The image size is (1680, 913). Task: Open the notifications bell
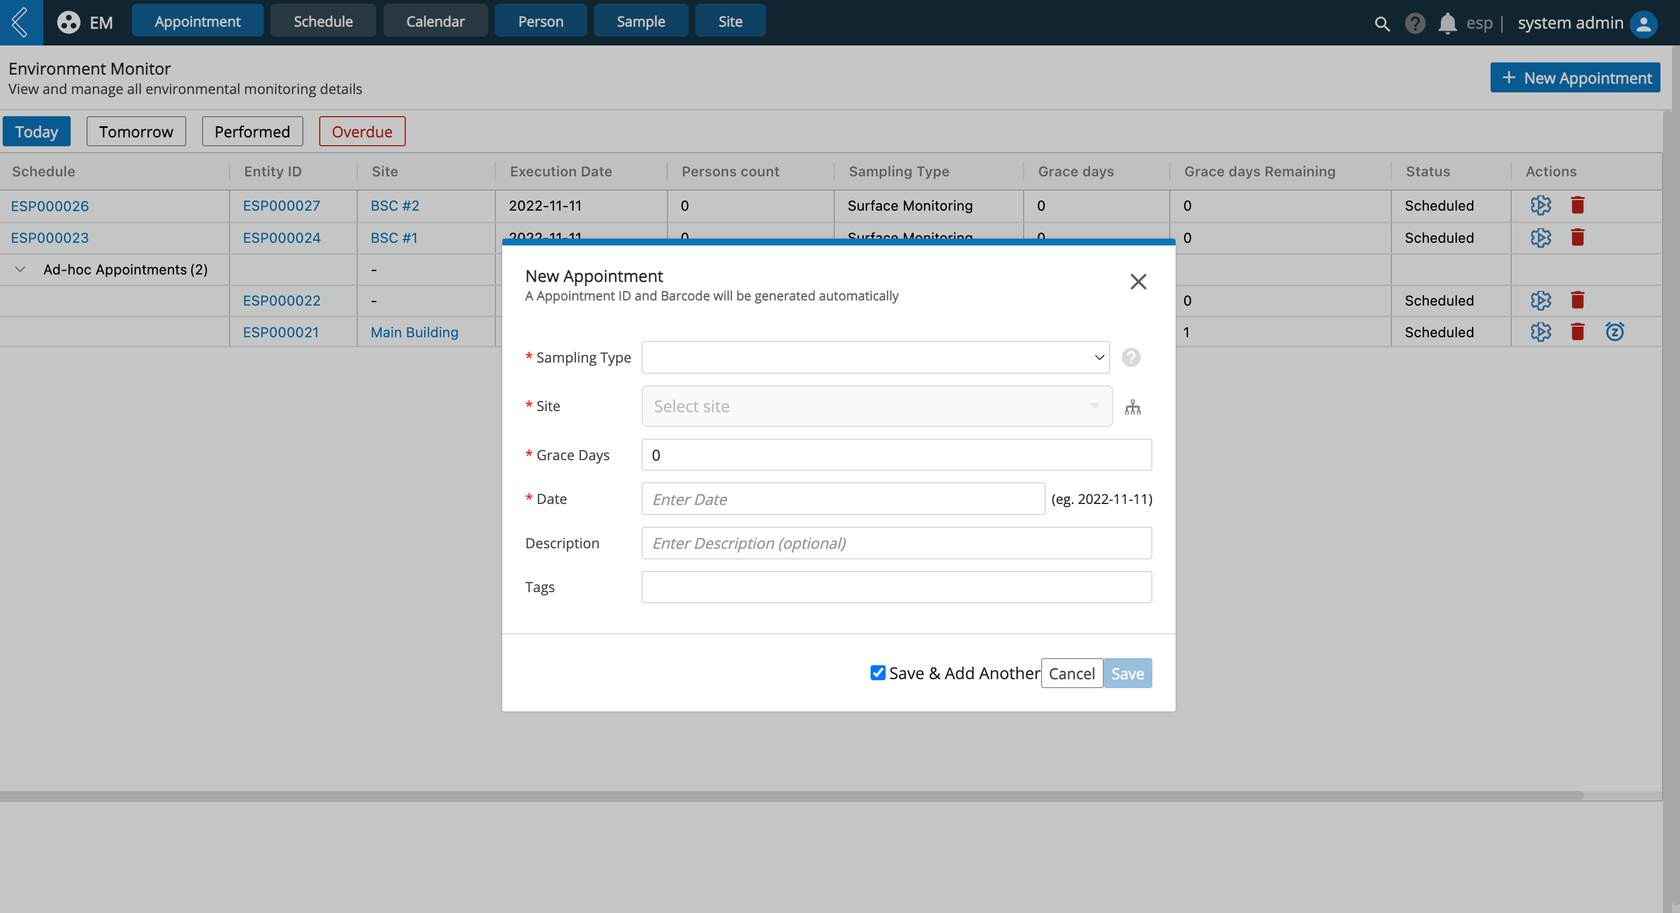pyautogui.click(x=1447, y=23)
